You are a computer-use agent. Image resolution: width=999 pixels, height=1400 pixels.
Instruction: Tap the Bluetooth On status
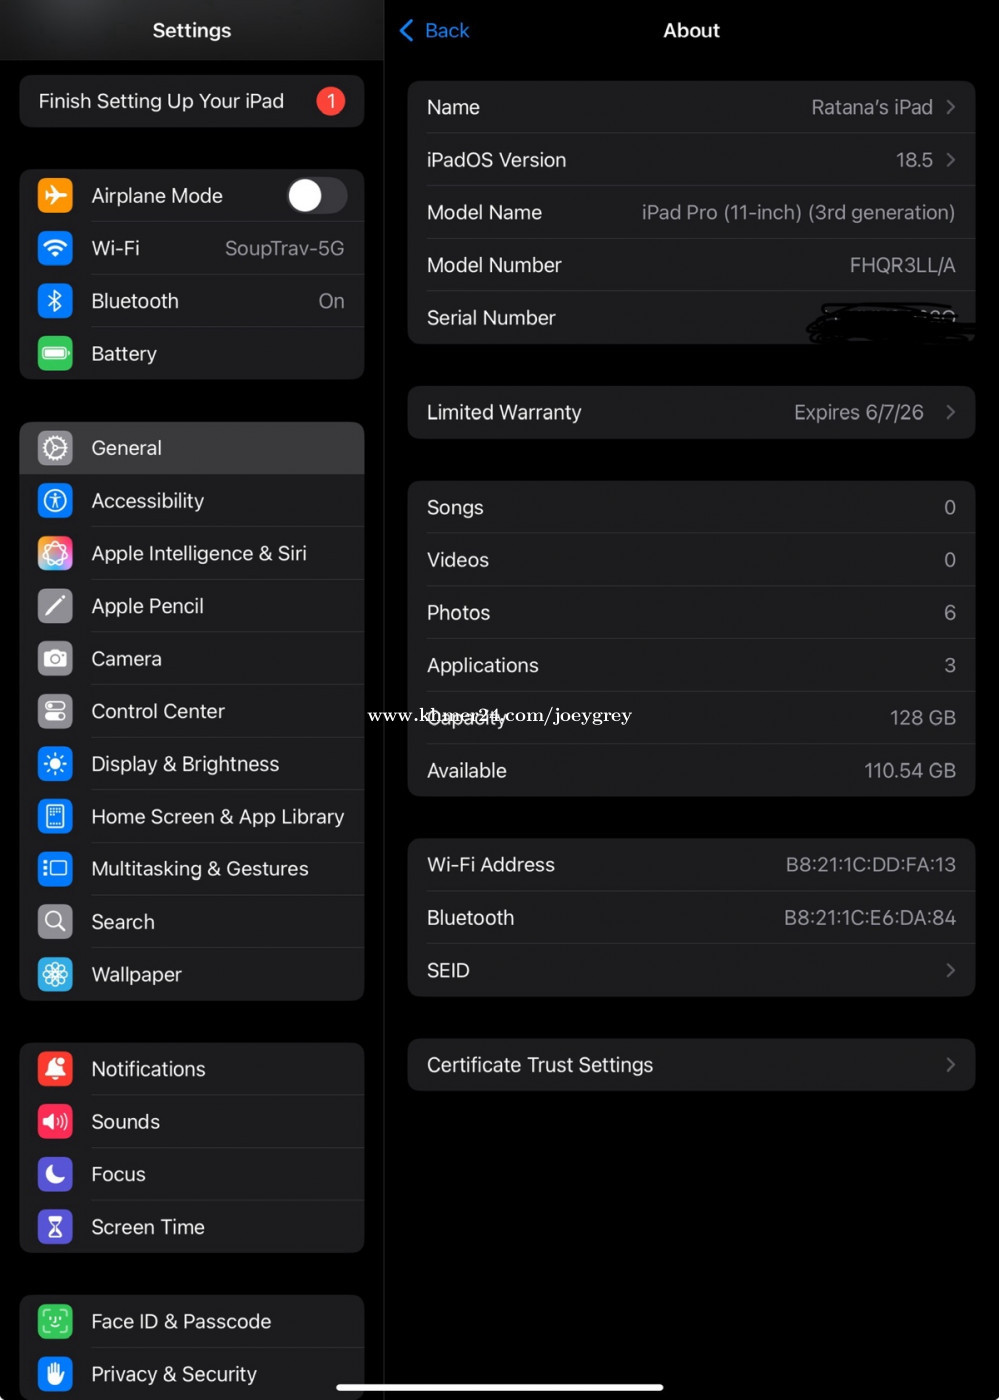(x=331, y=301)
